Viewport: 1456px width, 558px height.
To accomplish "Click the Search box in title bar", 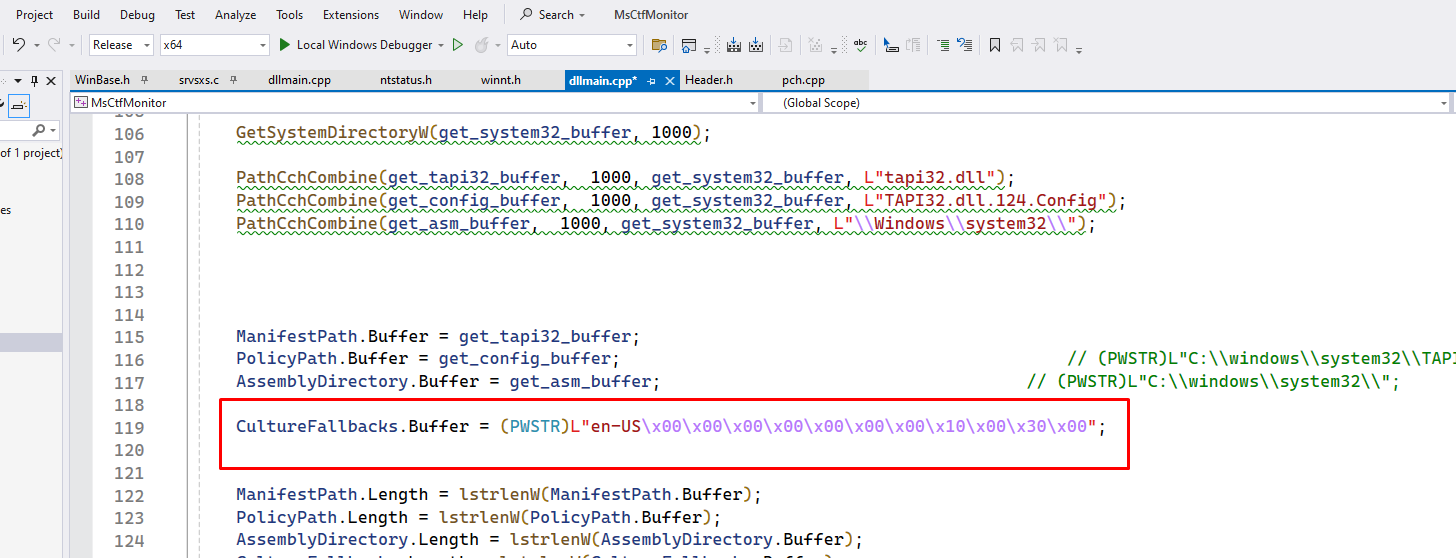I will (553, 15).
